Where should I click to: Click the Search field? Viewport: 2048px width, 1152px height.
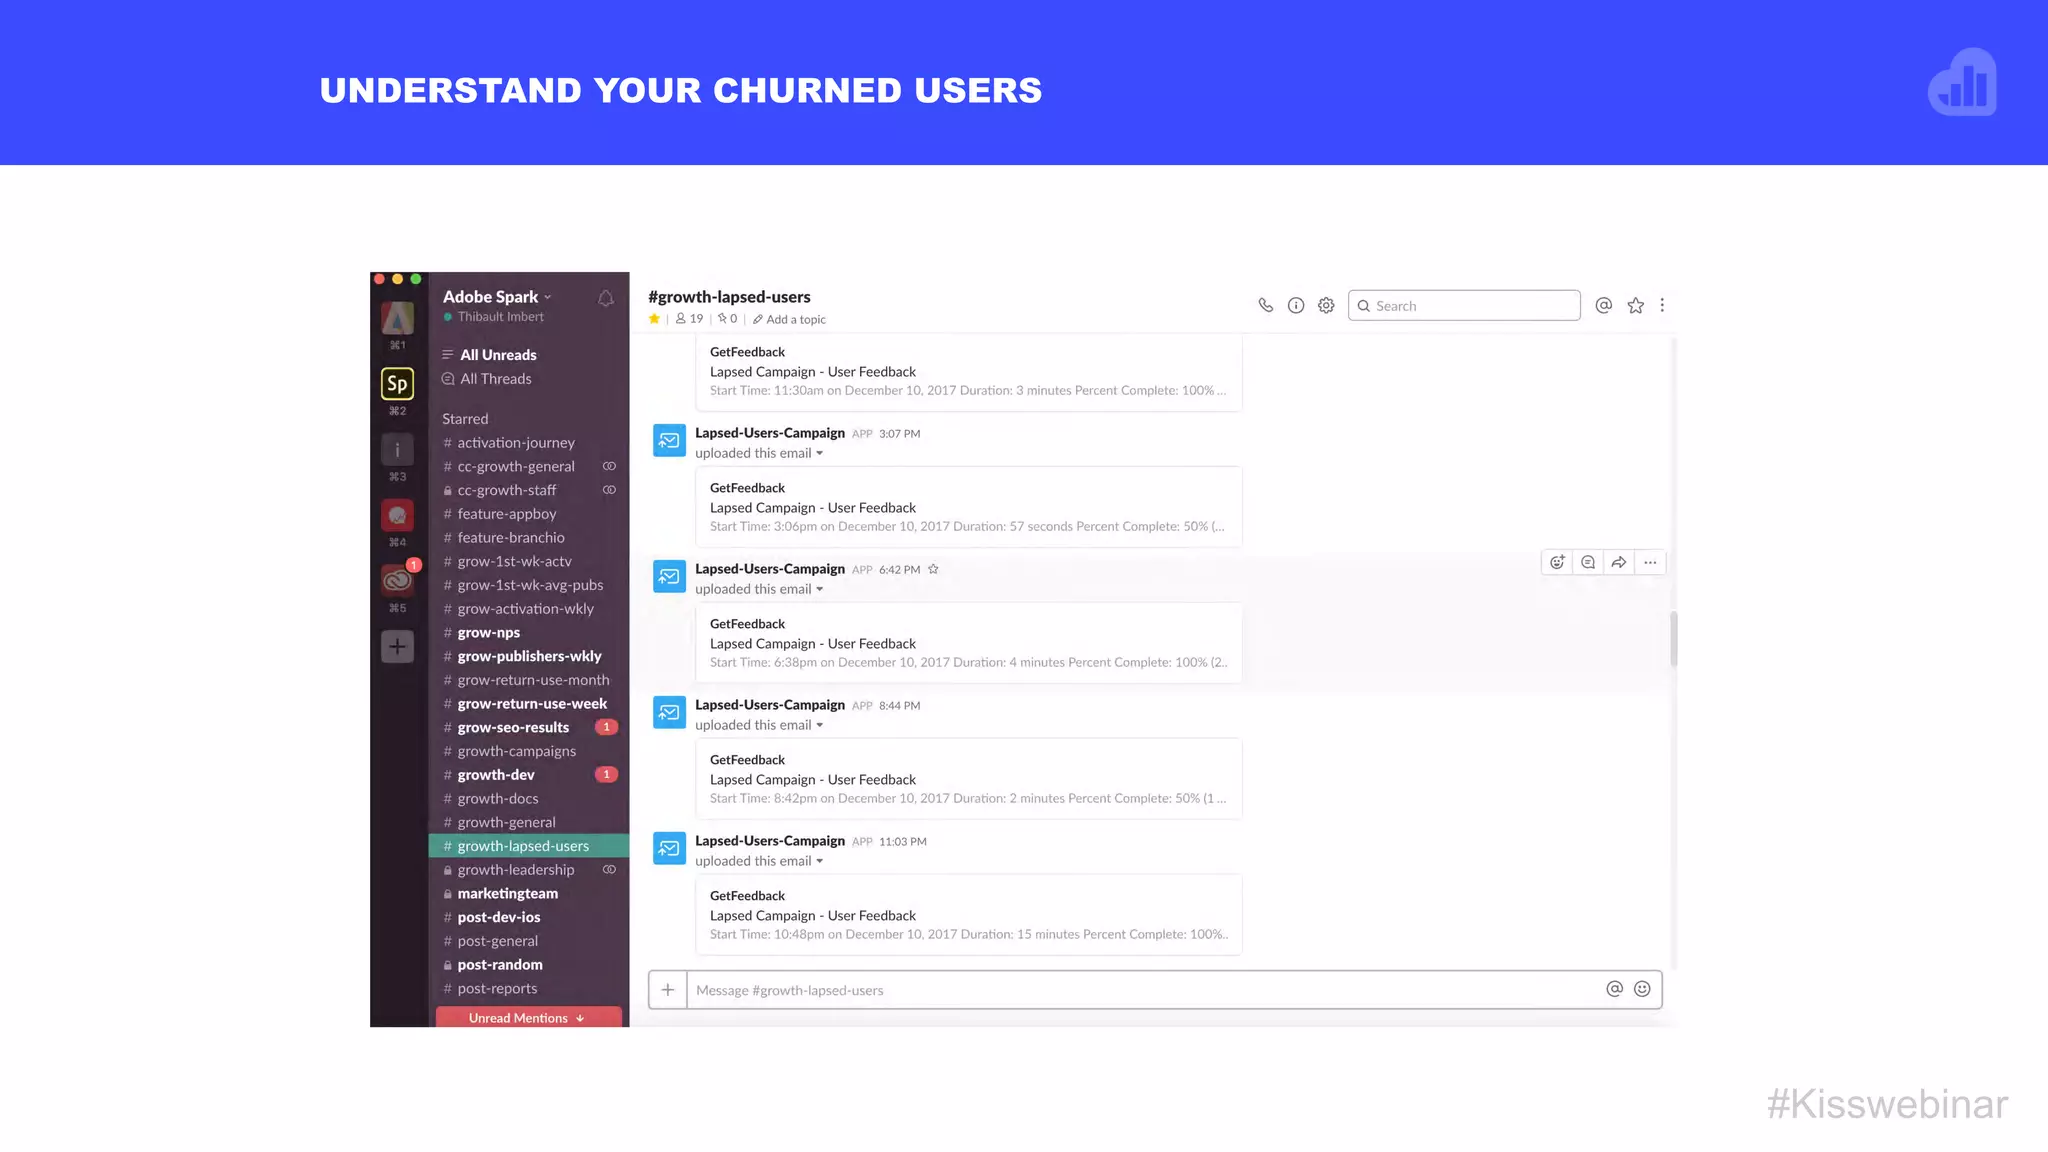point(1464,306)
